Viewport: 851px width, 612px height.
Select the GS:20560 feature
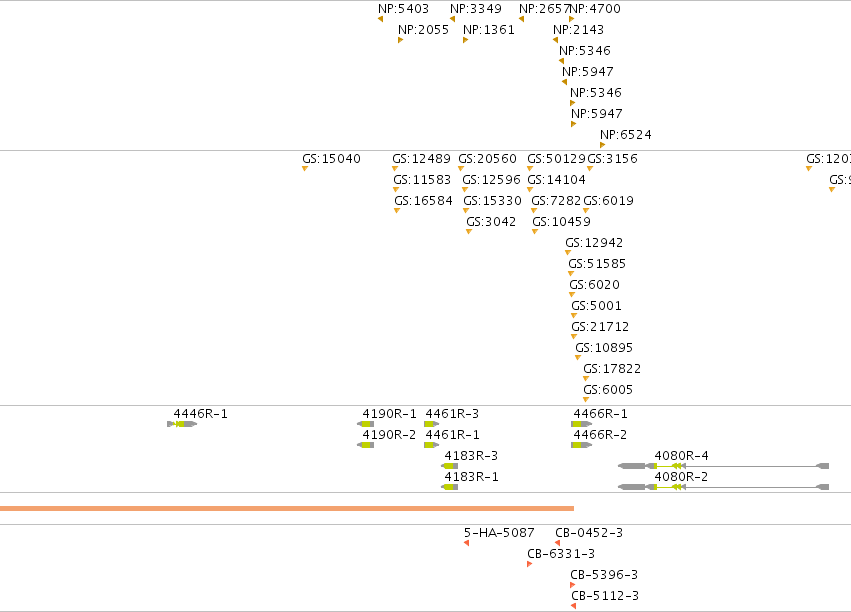point(461,169)
